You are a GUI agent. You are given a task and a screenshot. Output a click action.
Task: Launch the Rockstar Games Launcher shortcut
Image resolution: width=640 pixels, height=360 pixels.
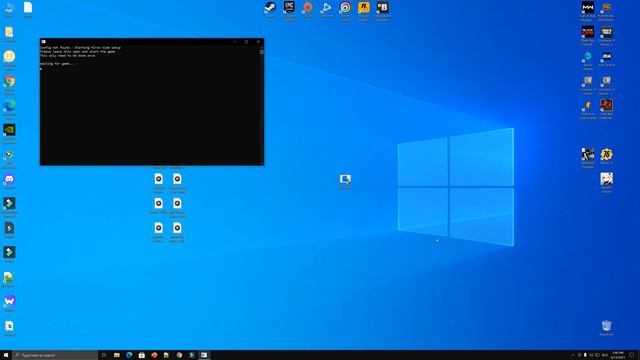coord(364,7)
